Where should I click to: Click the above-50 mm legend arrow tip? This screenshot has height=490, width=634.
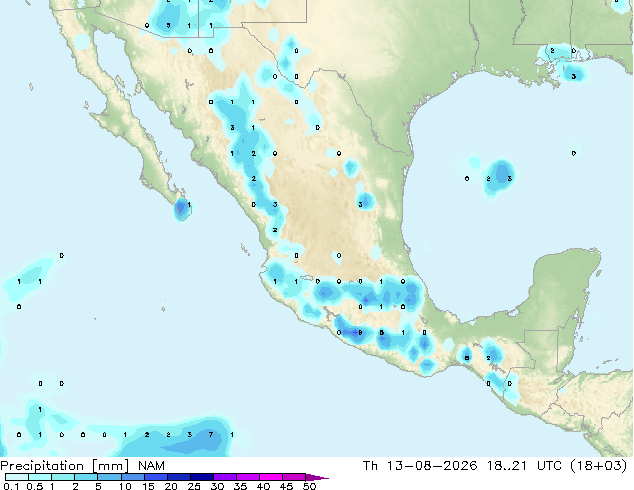click(317, 477)
